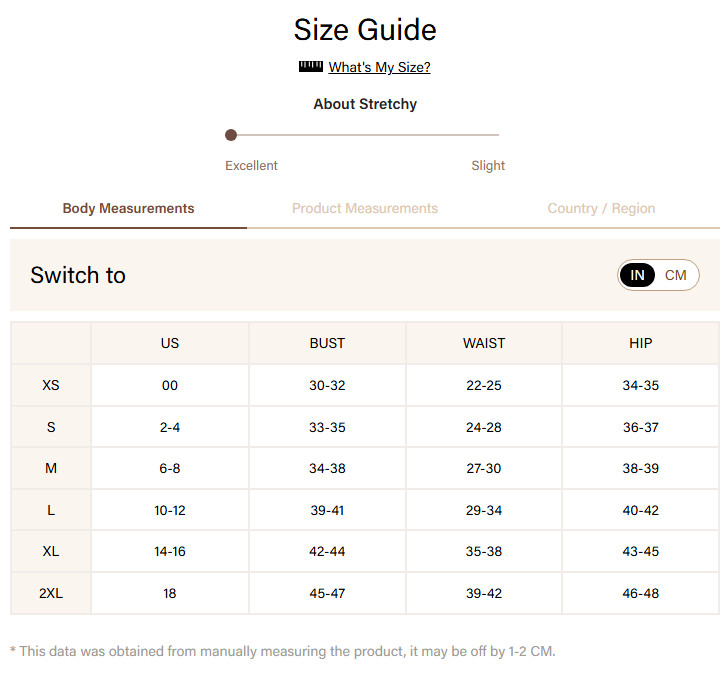This screenshot has width=728, height=673.
Task: Click the HIP column header
Action: coord(641,343)
